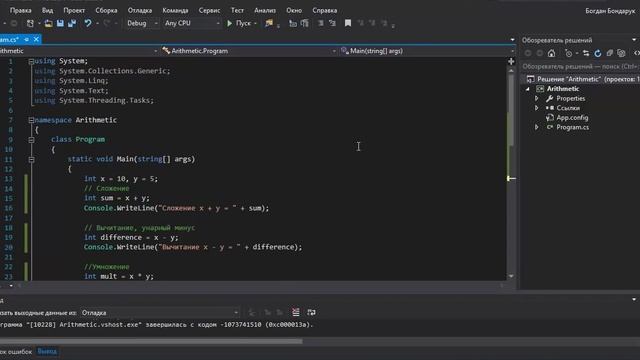Click the split editor plus icon above scrollbar

(x=511, y=61)
